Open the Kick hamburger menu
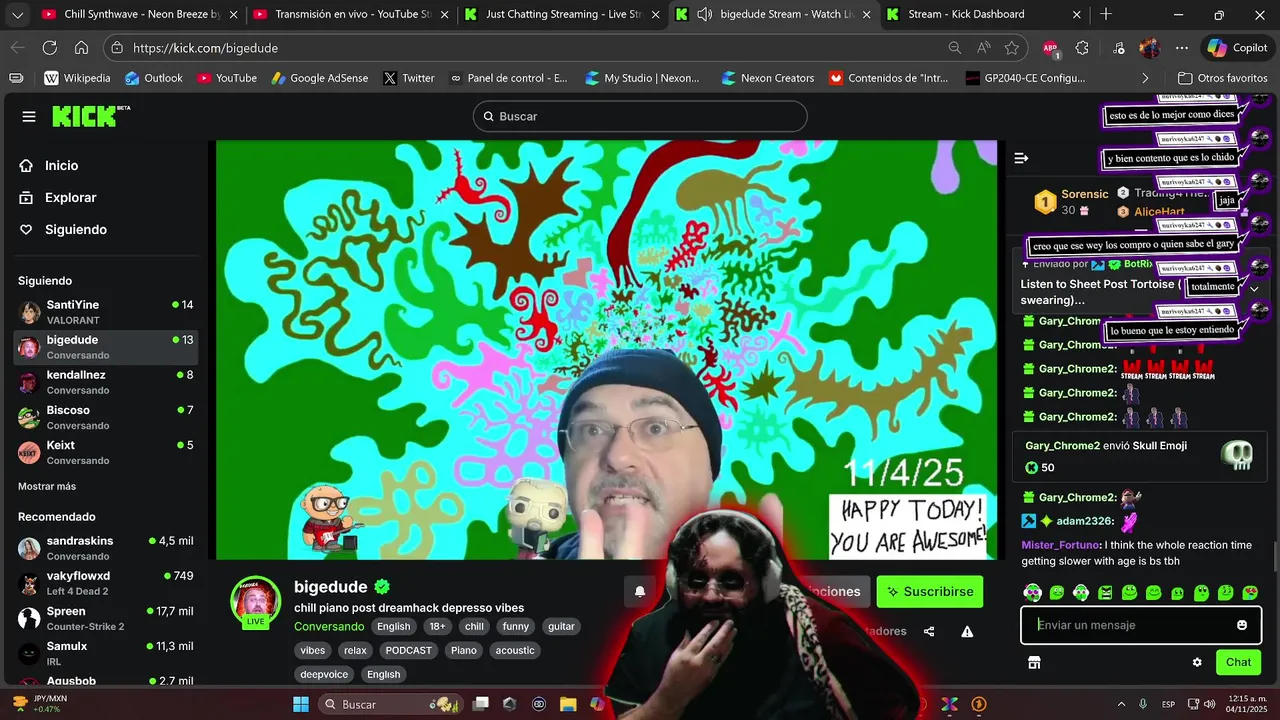Image resolution: width=1280 pixels, height=720 pixels. (29, 117)
